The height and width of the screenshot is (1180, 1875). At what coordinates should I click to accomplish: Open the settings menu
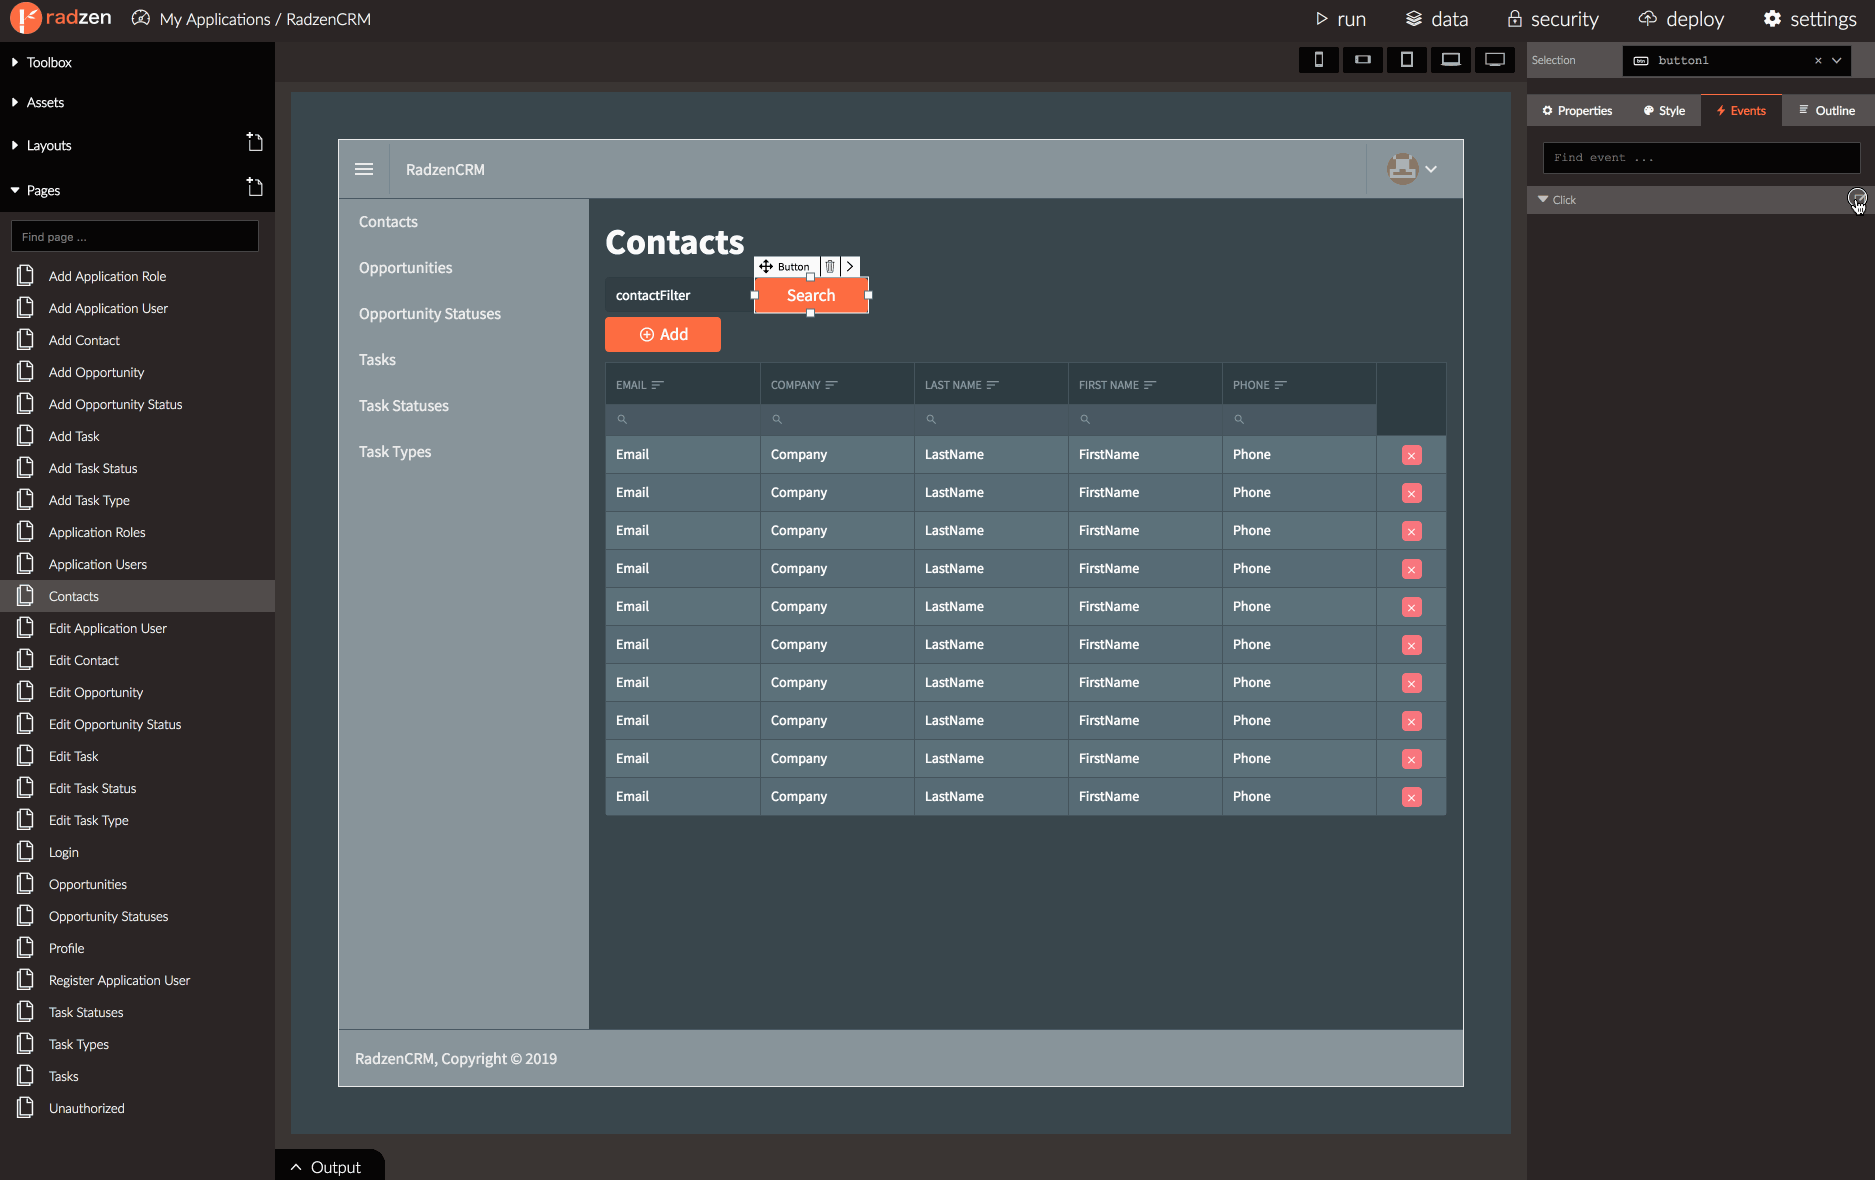click(1810, 19)
